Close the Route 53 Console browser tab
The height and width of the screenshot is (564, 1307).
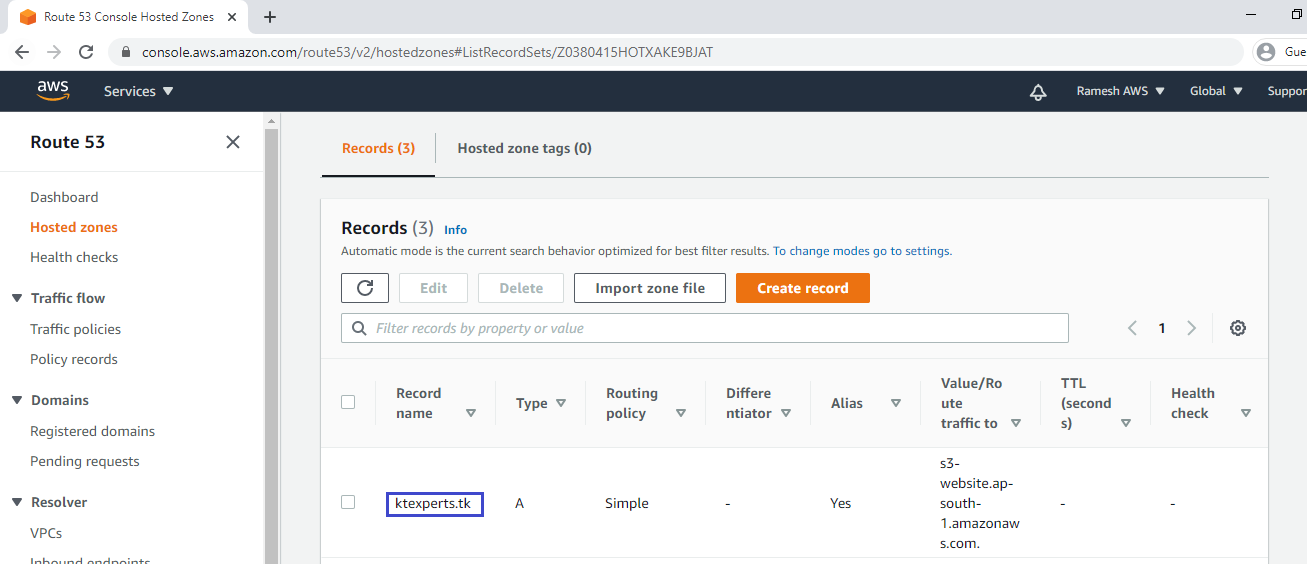pyautogui.click(x=231, y=17)
